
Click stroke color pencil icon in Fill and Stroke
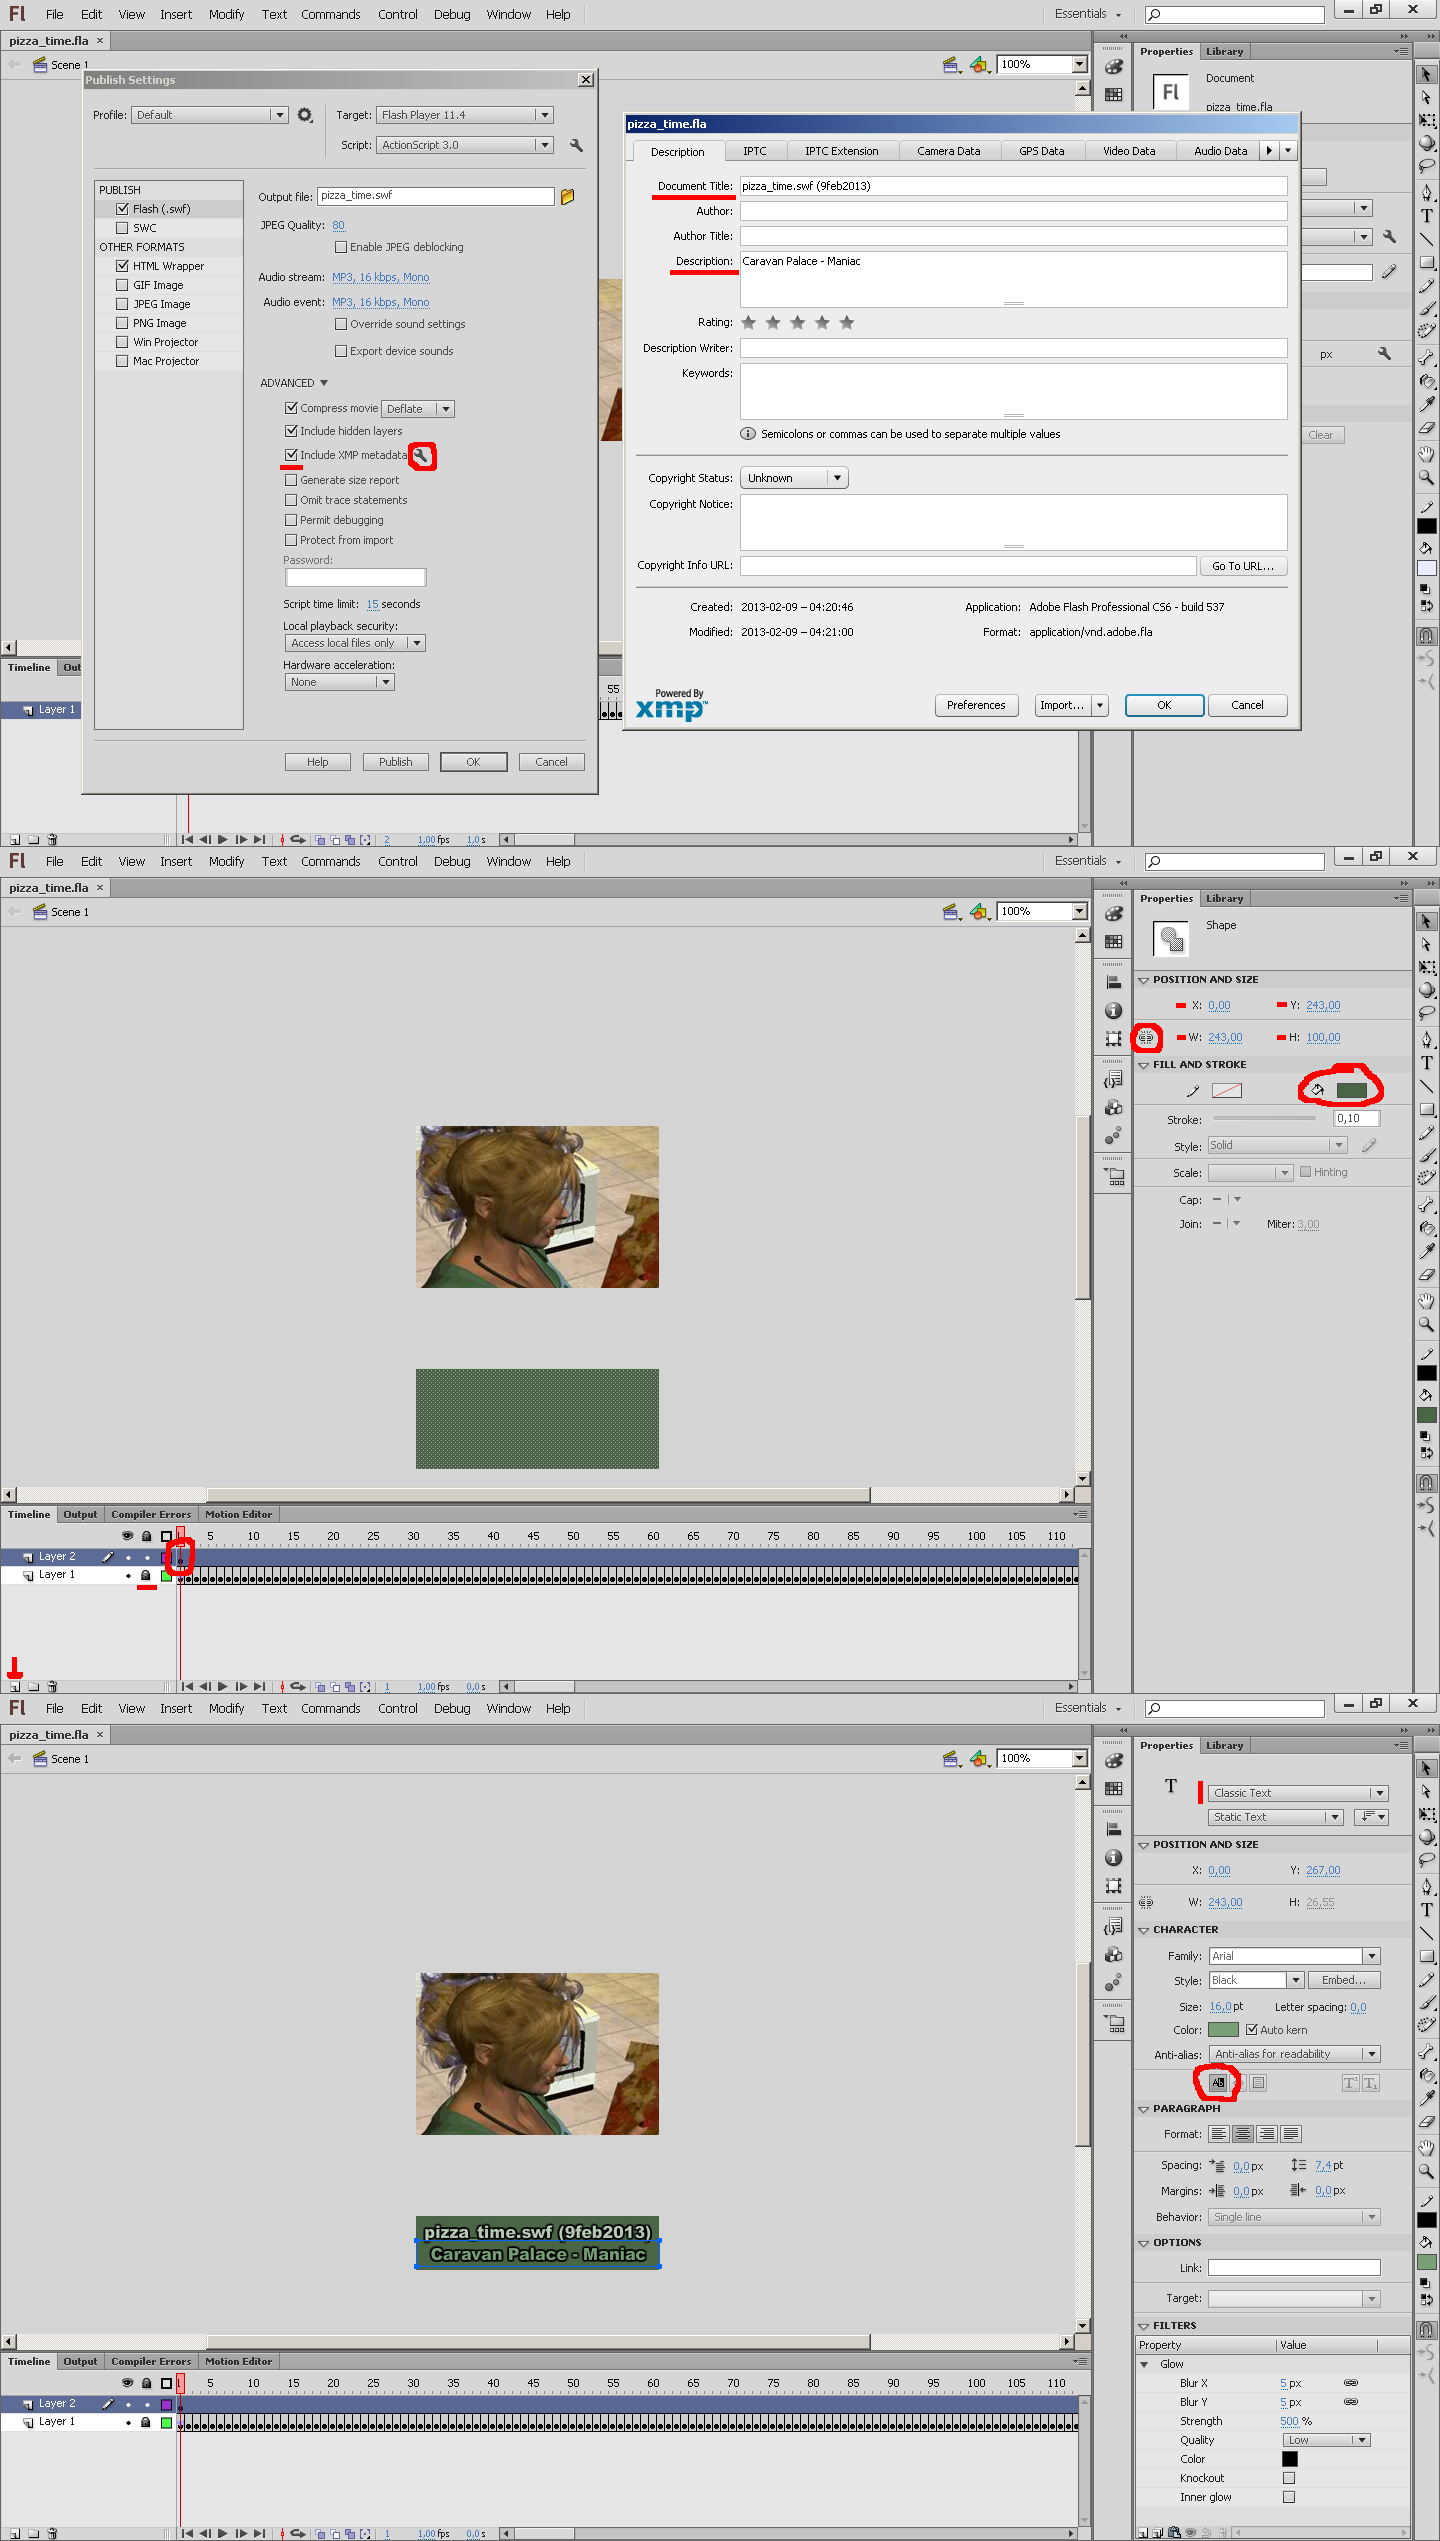[x=1193, y=1091]
